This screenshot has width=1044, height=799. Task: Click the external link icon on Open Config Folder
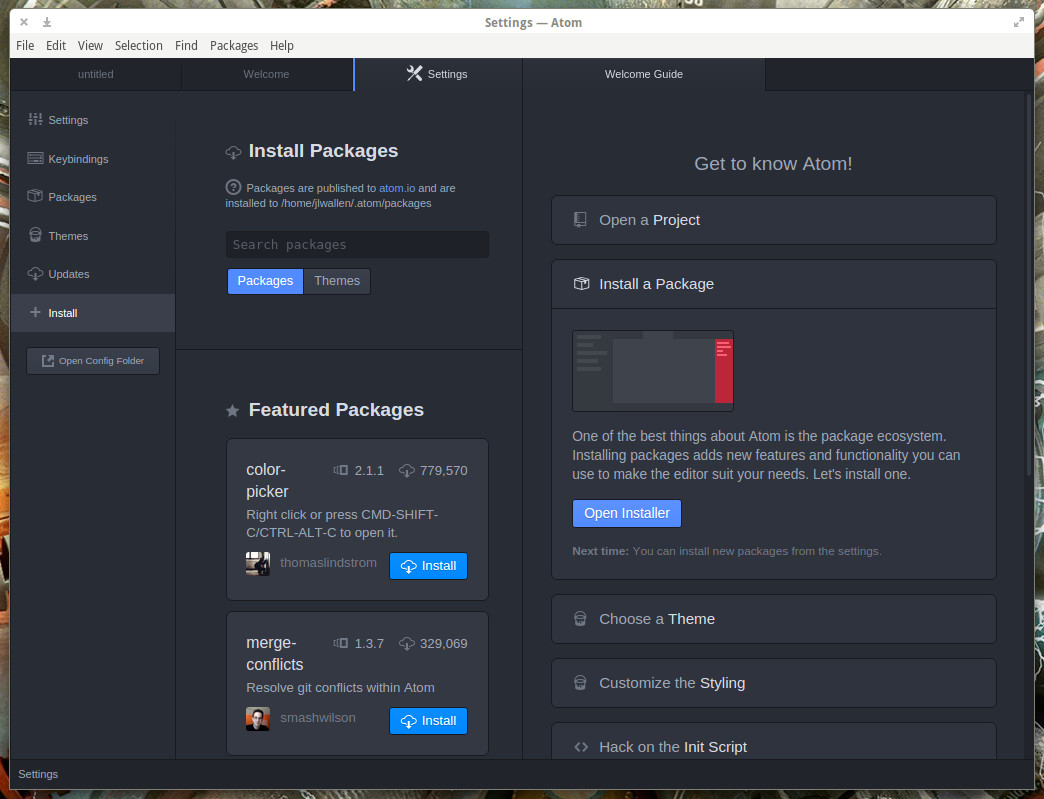click(48, 361)
